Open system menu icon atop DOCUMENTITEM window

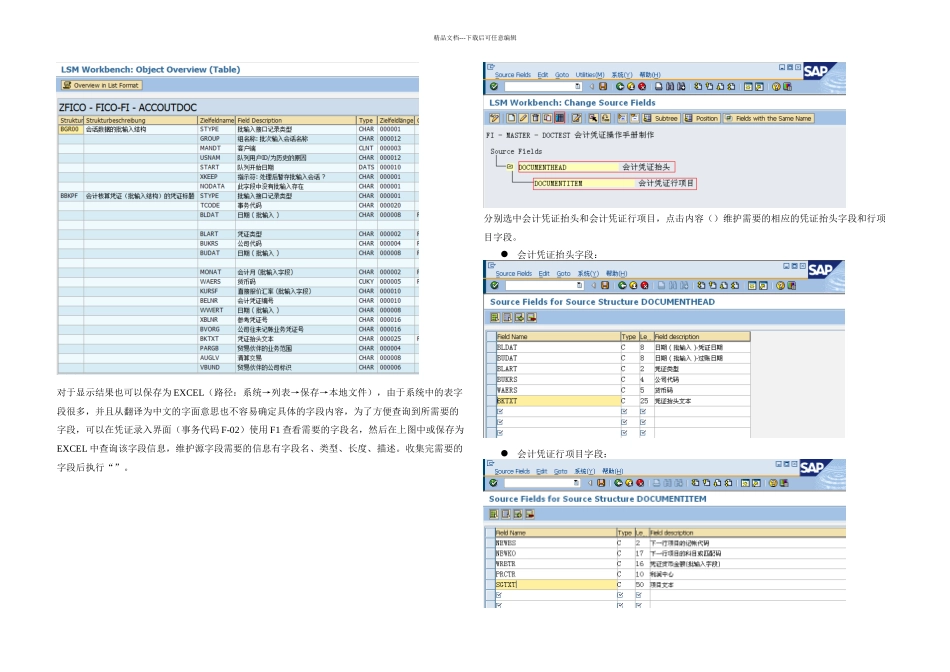point(490,464)
